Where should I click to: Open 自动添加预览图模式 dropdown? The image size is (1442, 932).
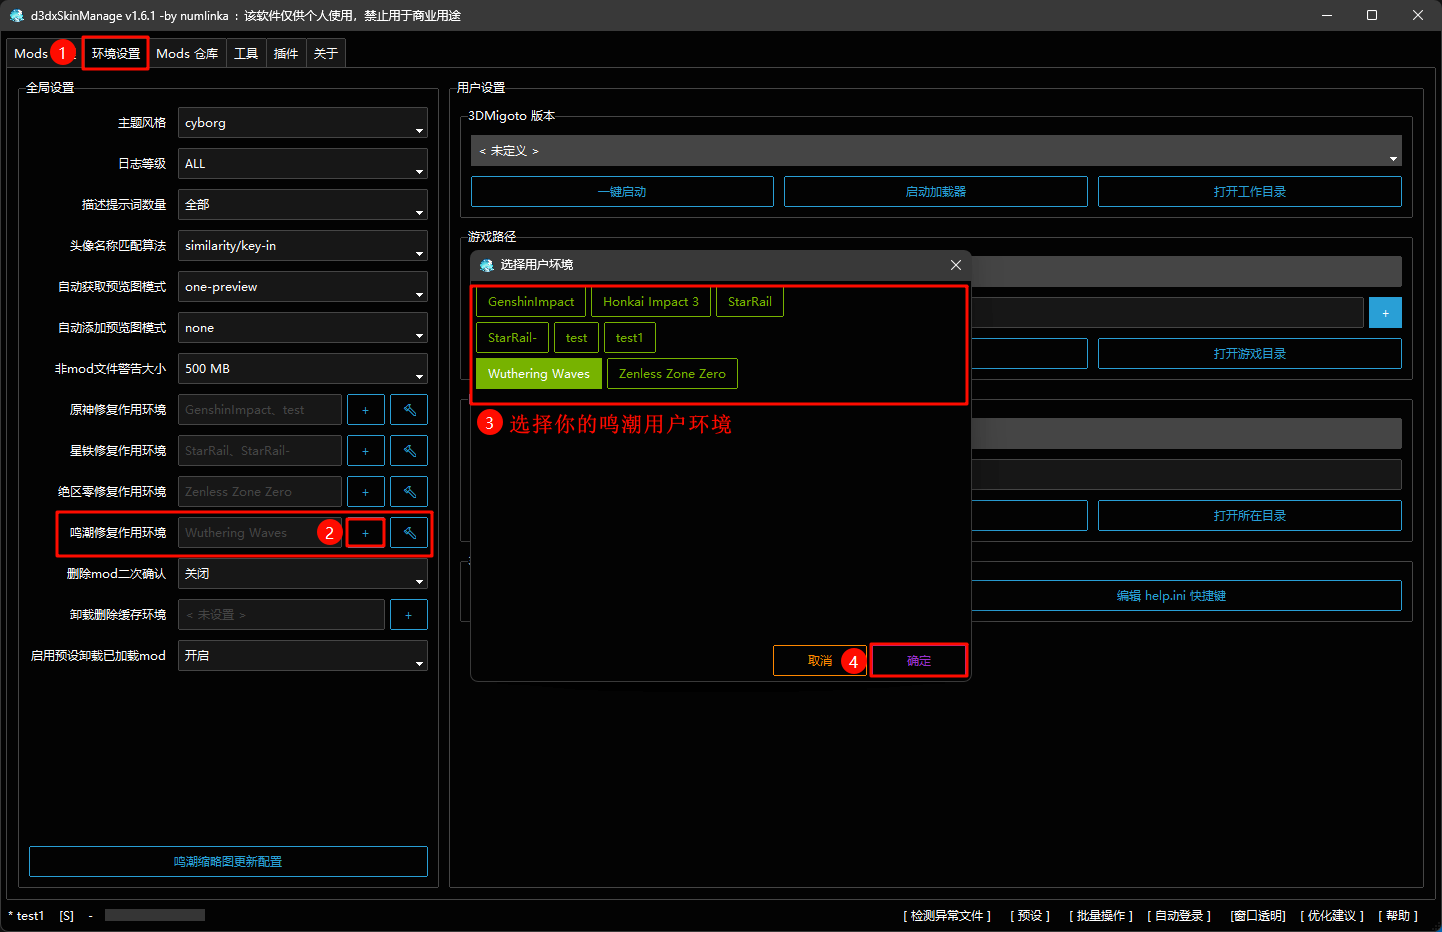(303, 328)
